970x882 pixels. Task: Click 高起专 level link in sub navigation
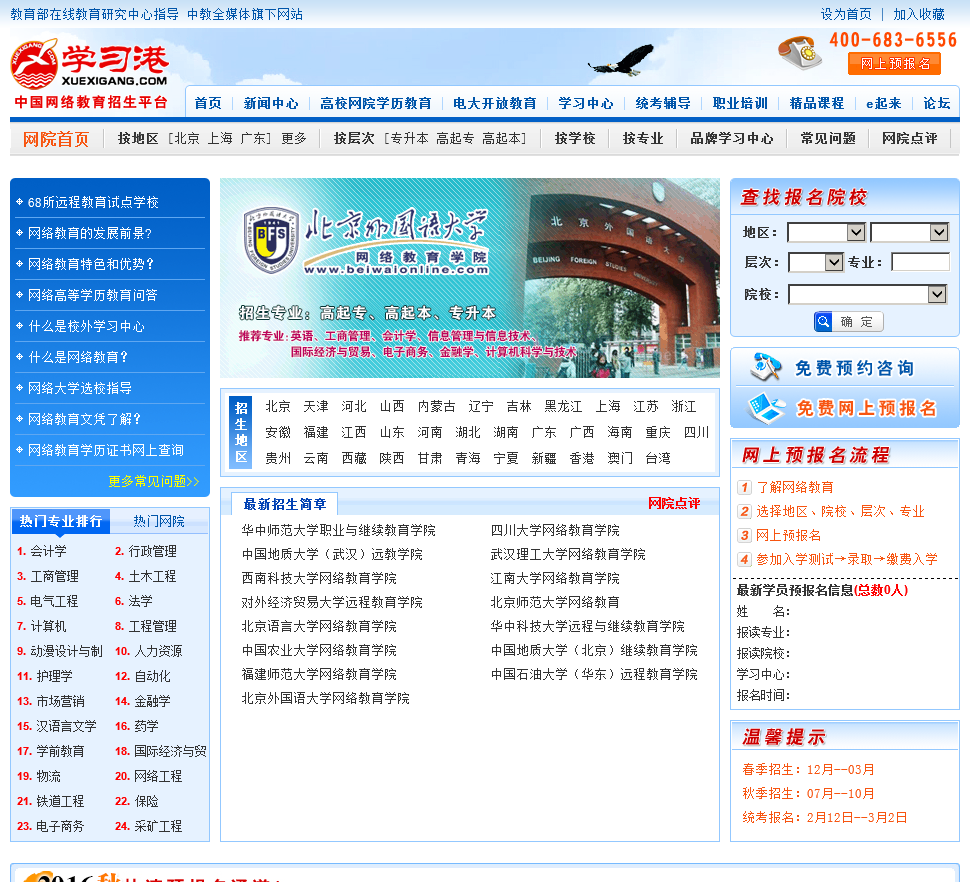pyautogui.click(x=455, y=139)
